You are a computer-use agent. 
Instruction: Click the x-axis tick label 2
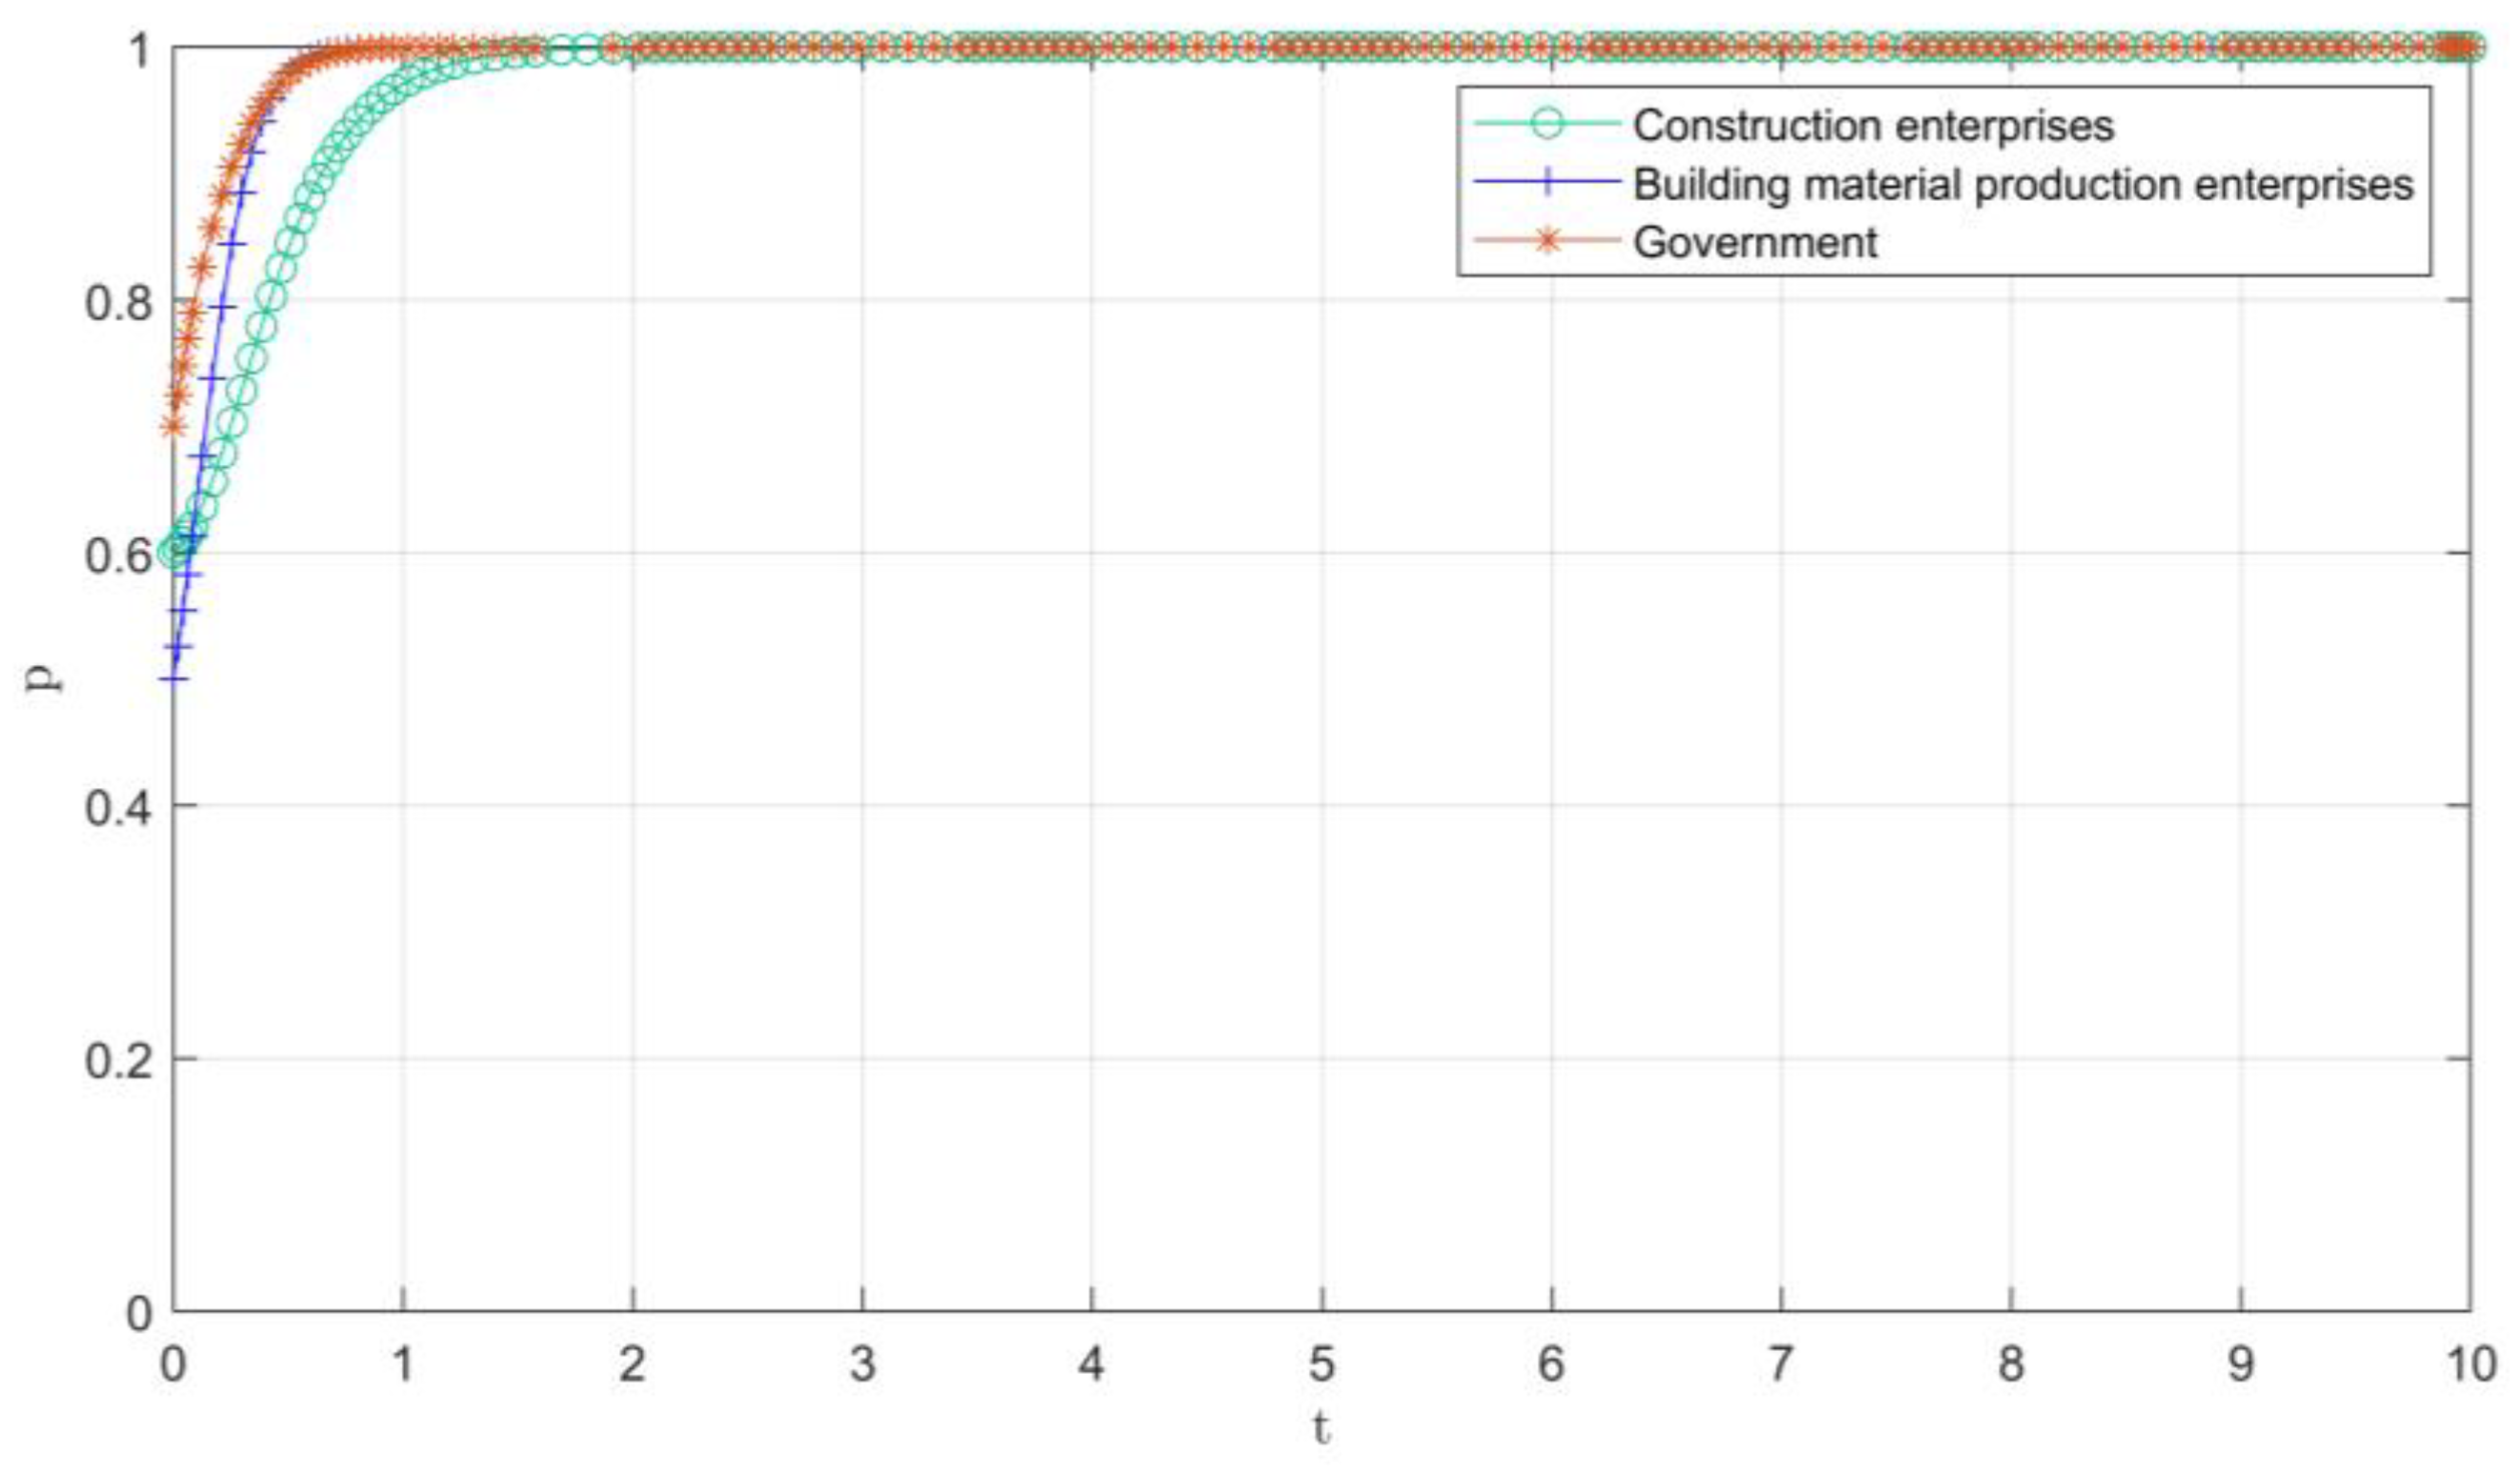[x=632, y=1364]
